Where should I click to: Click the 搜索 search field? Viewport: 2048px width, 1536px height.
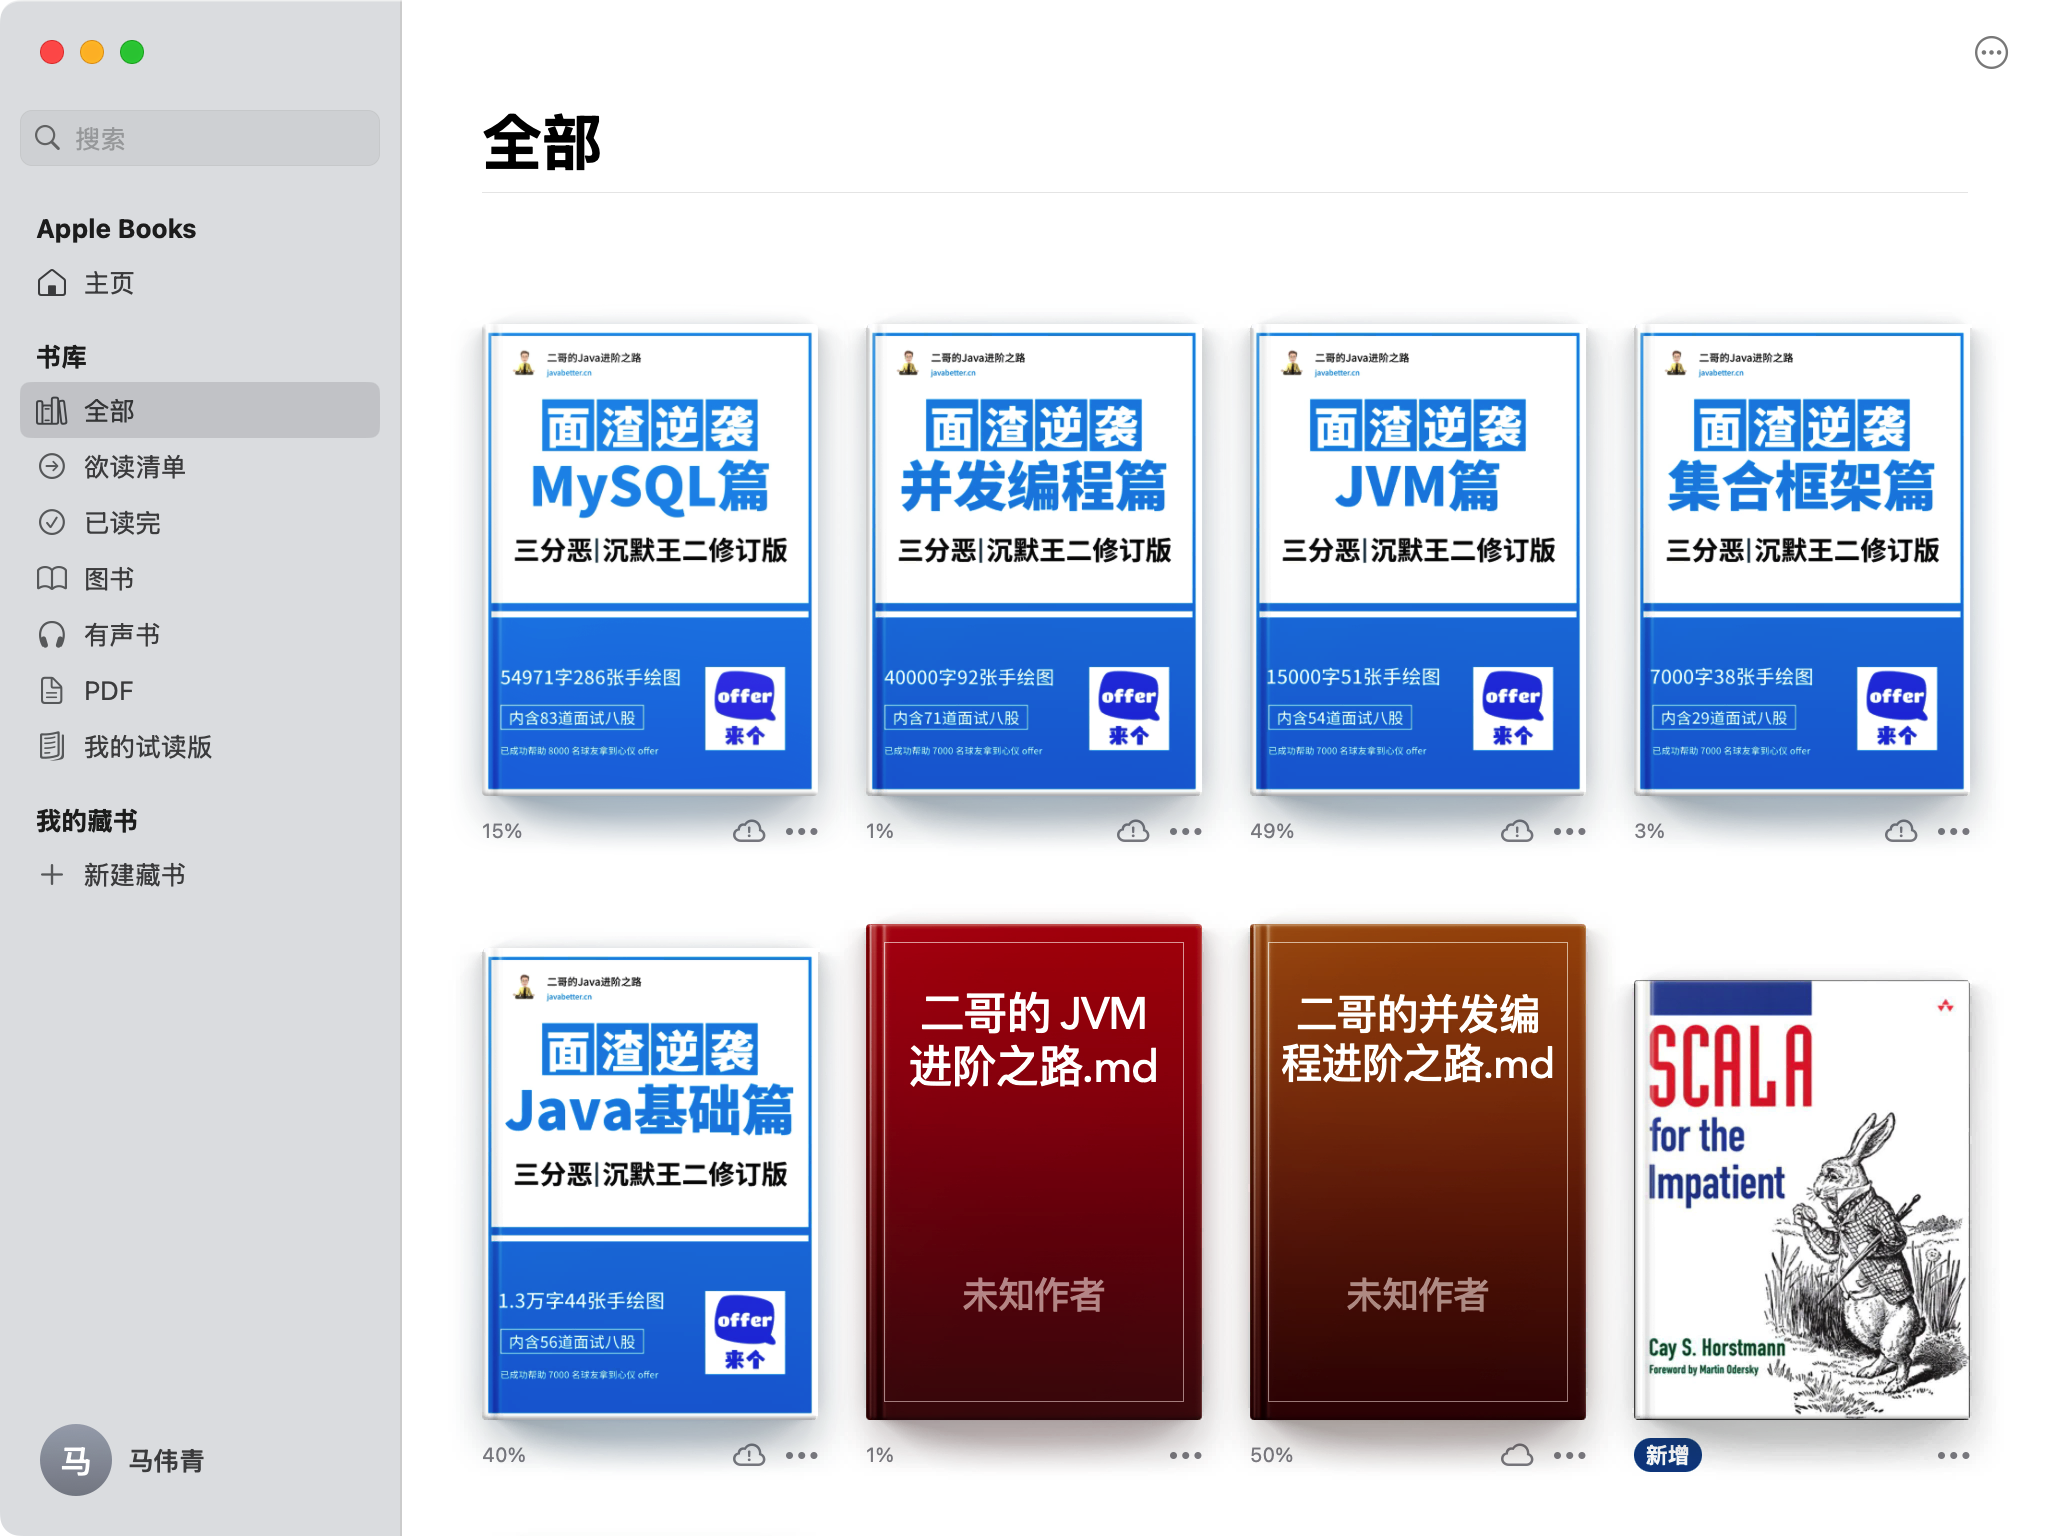pyautogui.click(x=199, y=137)
